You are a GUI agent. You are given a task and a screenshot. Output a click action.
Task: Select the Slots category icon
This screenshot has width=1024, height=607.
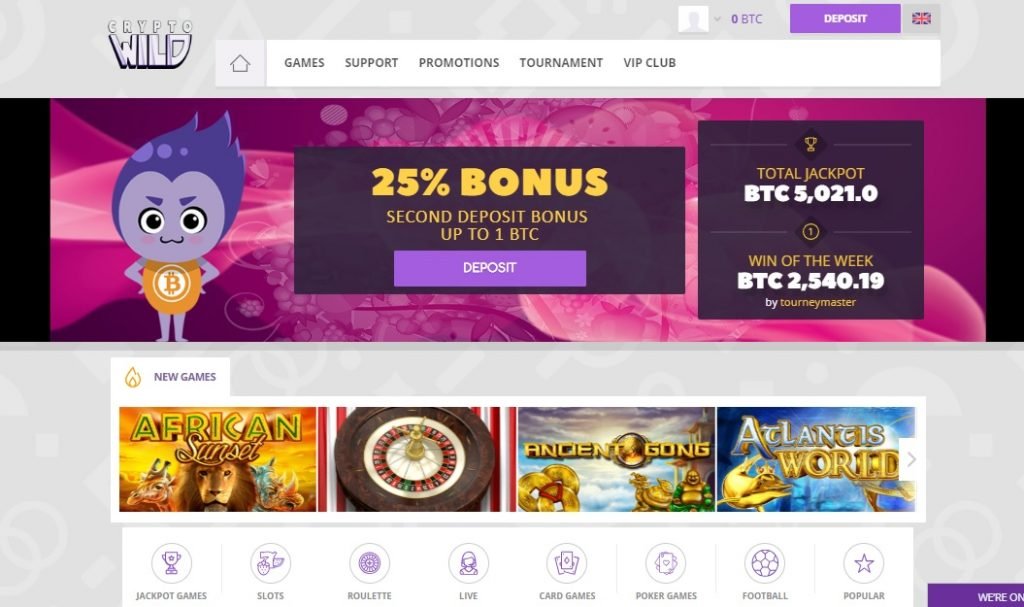pos(270,563)
